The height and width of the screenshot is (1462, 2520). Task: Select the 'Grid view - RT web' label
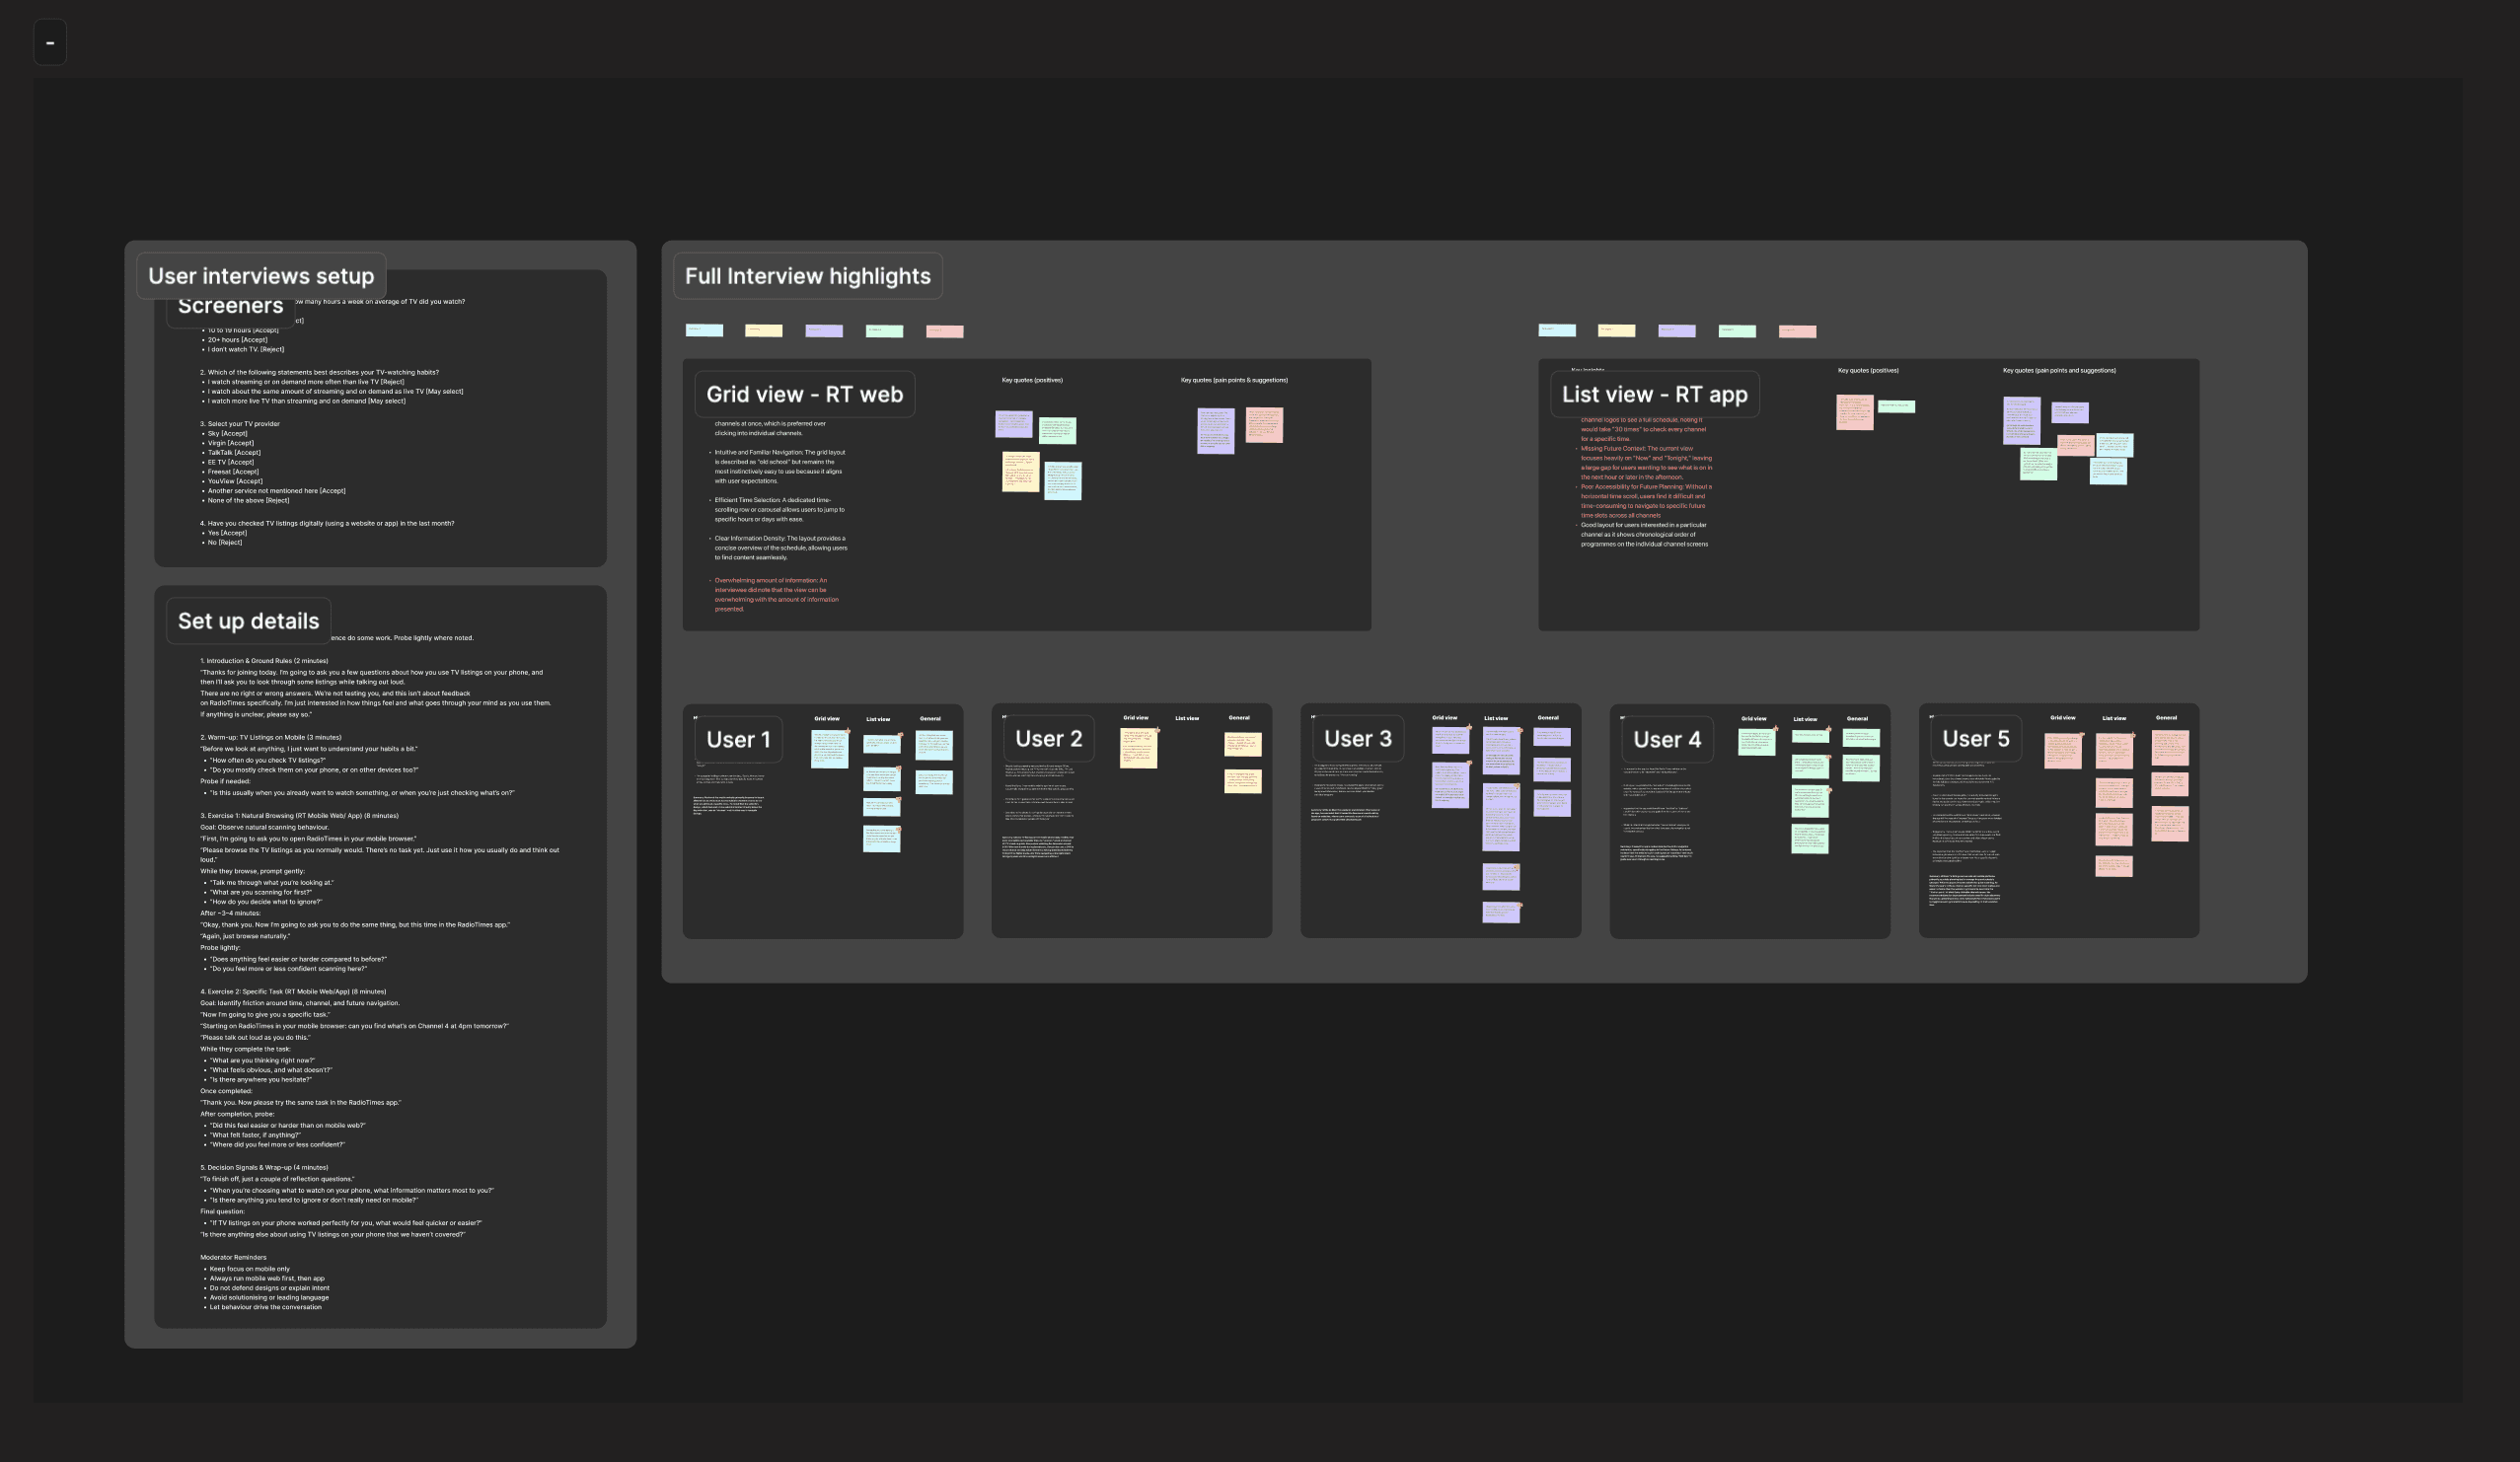[804, 394]
